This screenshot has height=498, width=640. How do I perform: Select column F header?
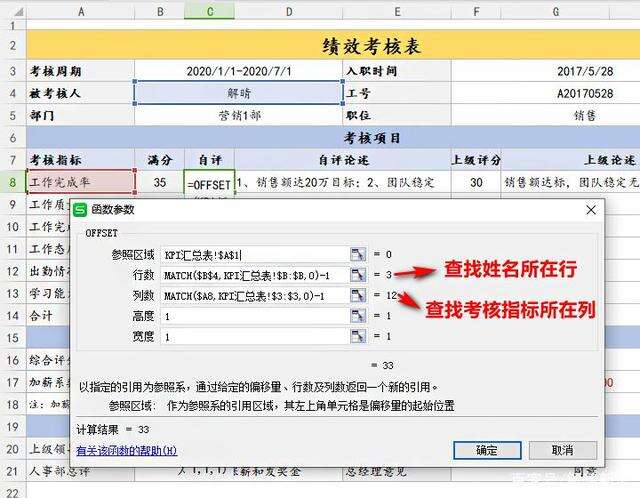(x=476, y=11)
